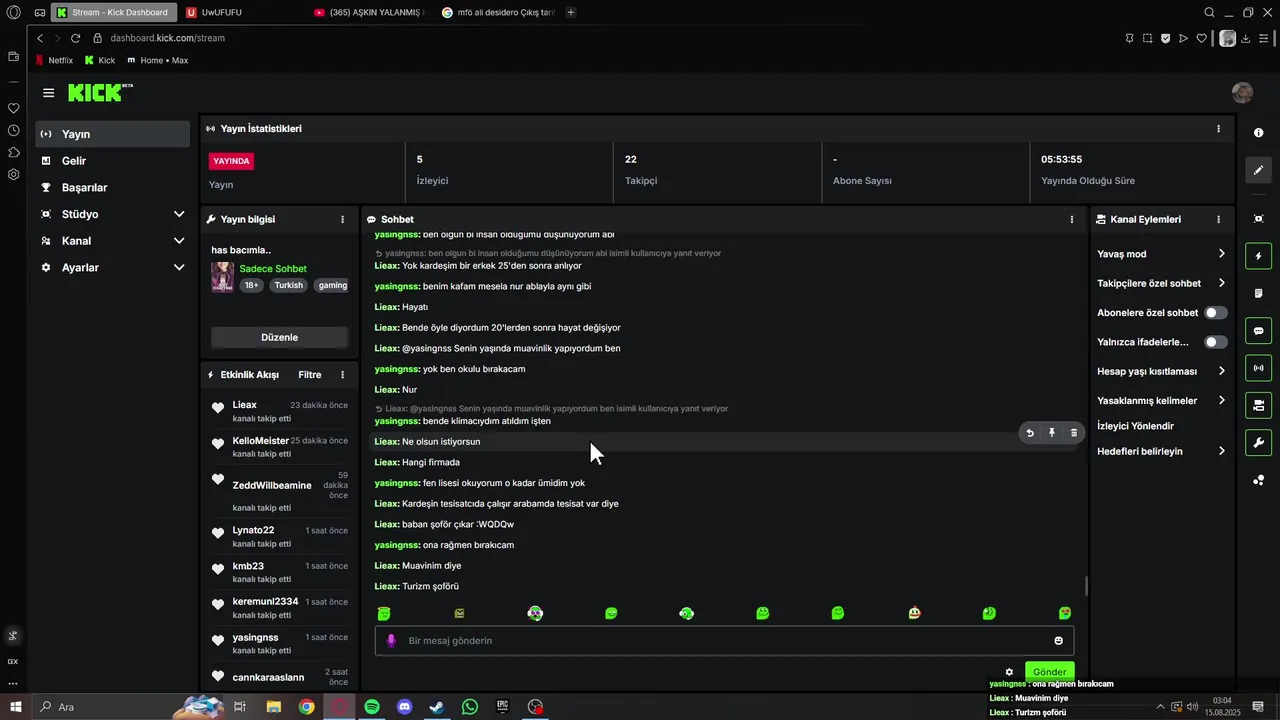Click the document icon in right rail
Screen dimensions: 1280x720
pyautogui.click(x=1258, y=293)
